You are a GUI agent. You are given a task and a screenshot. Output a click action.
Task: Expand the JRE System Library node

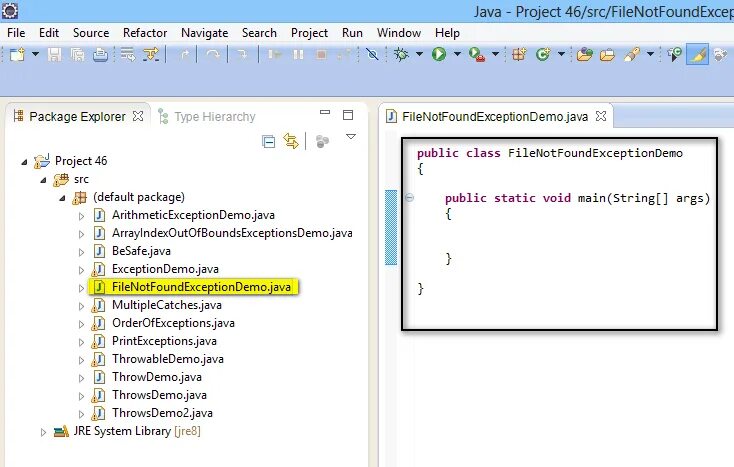coord(43,432)
